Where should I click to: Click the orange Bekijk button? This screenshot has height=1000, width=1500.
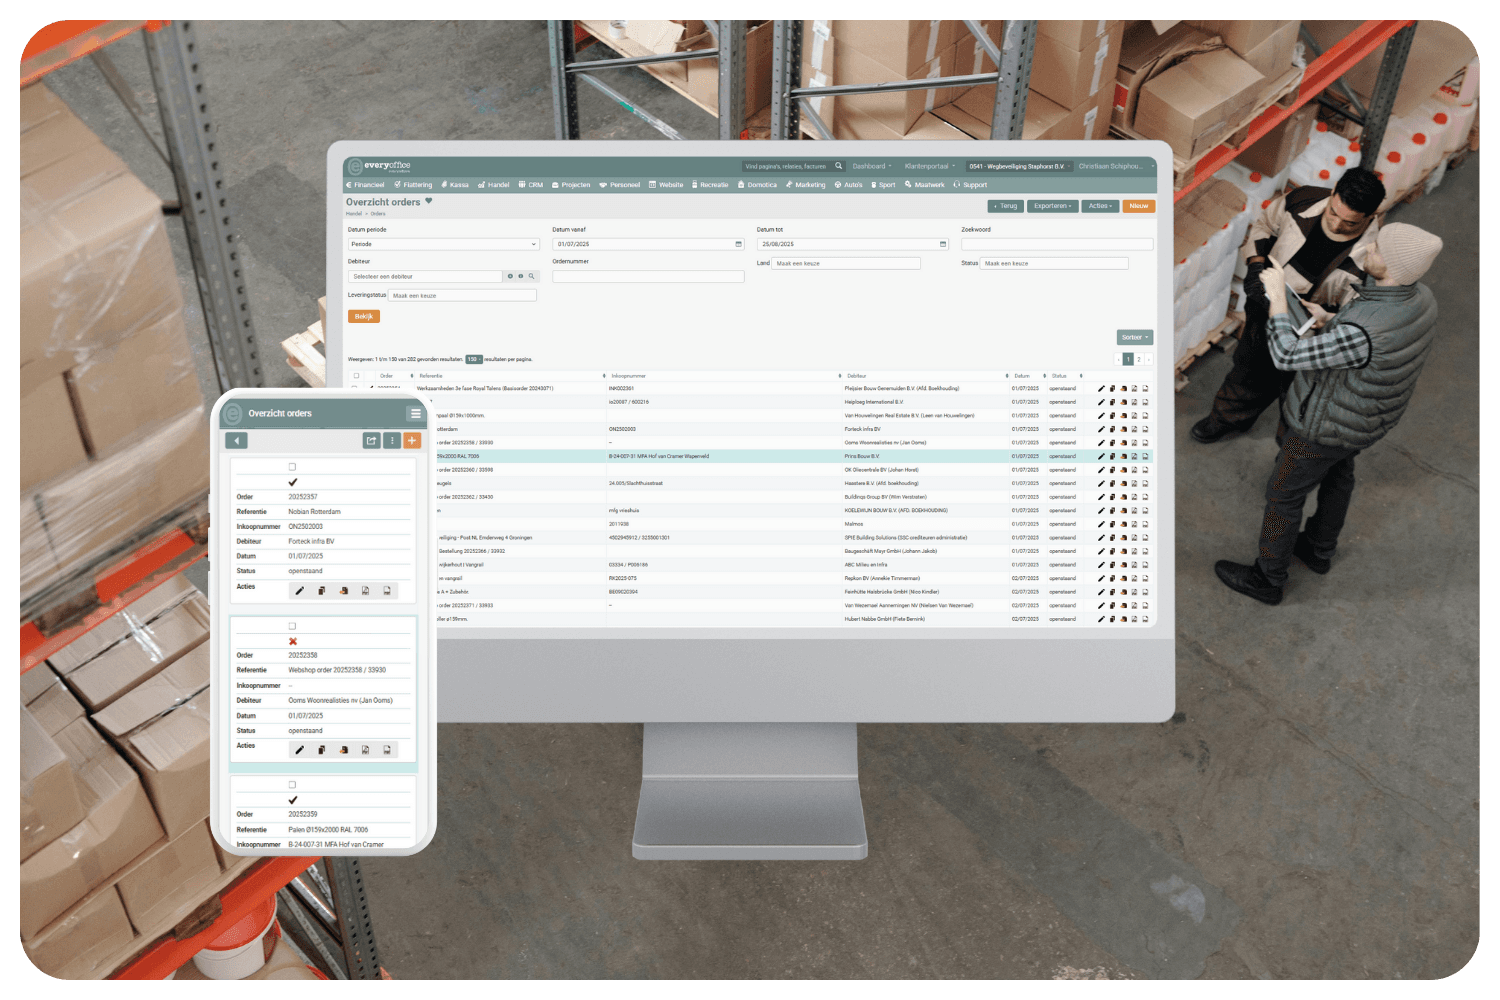(364, 317)
